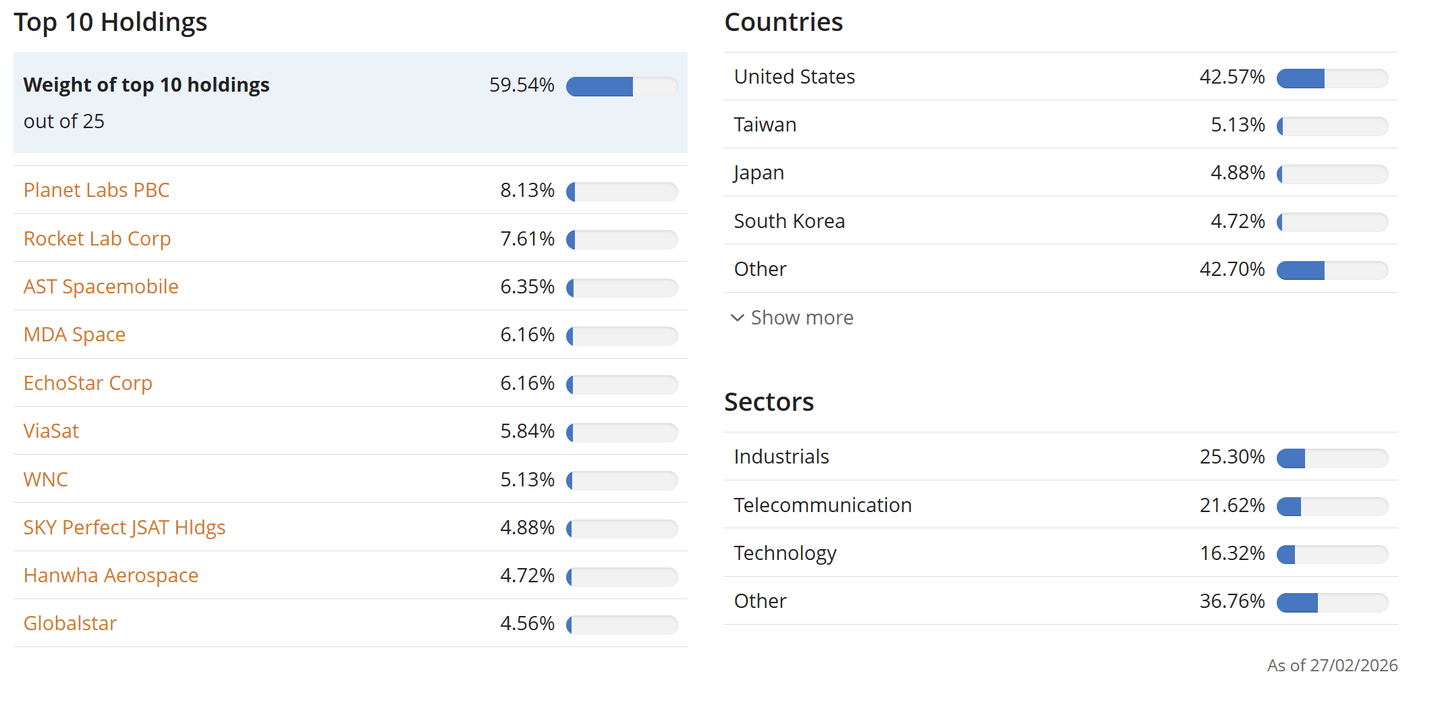Screen dimensions: 1440x707
Task: Open MDA Space holding page
Action: click(74, 334)
